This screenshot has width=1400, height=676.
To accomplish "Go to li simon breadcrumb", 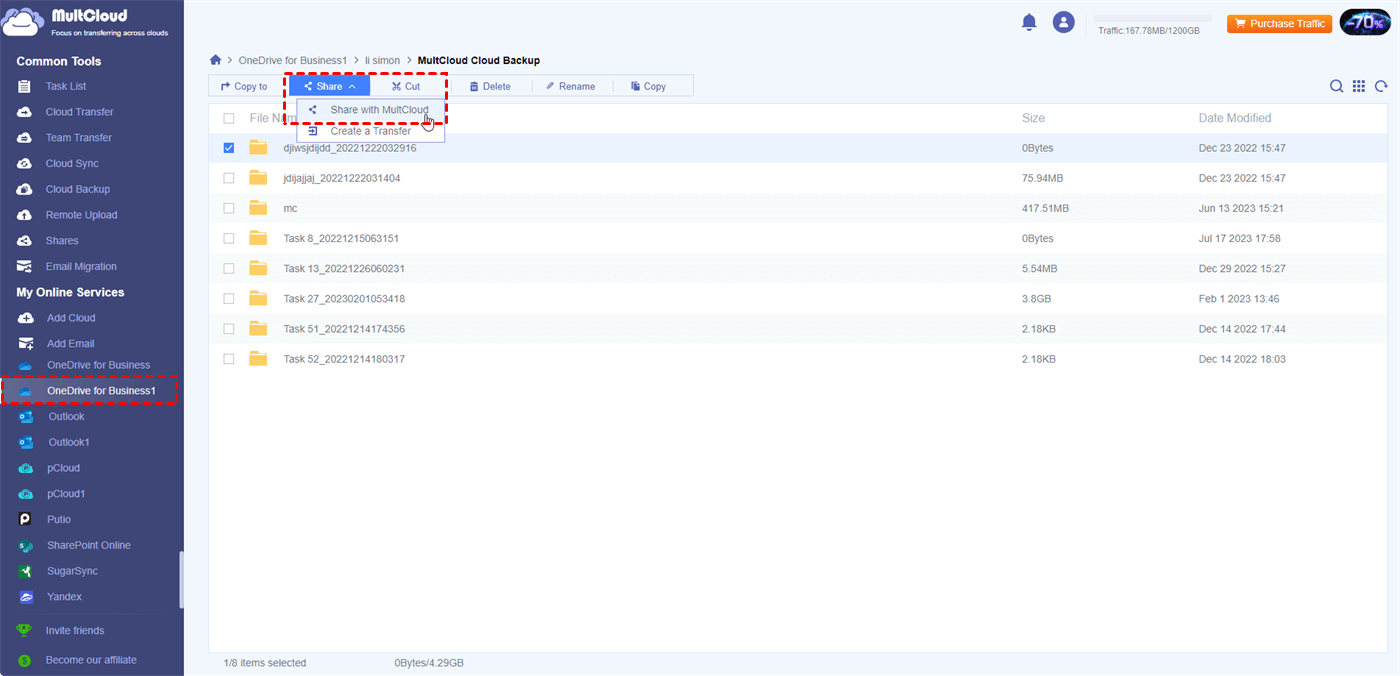I will (382, 60).
